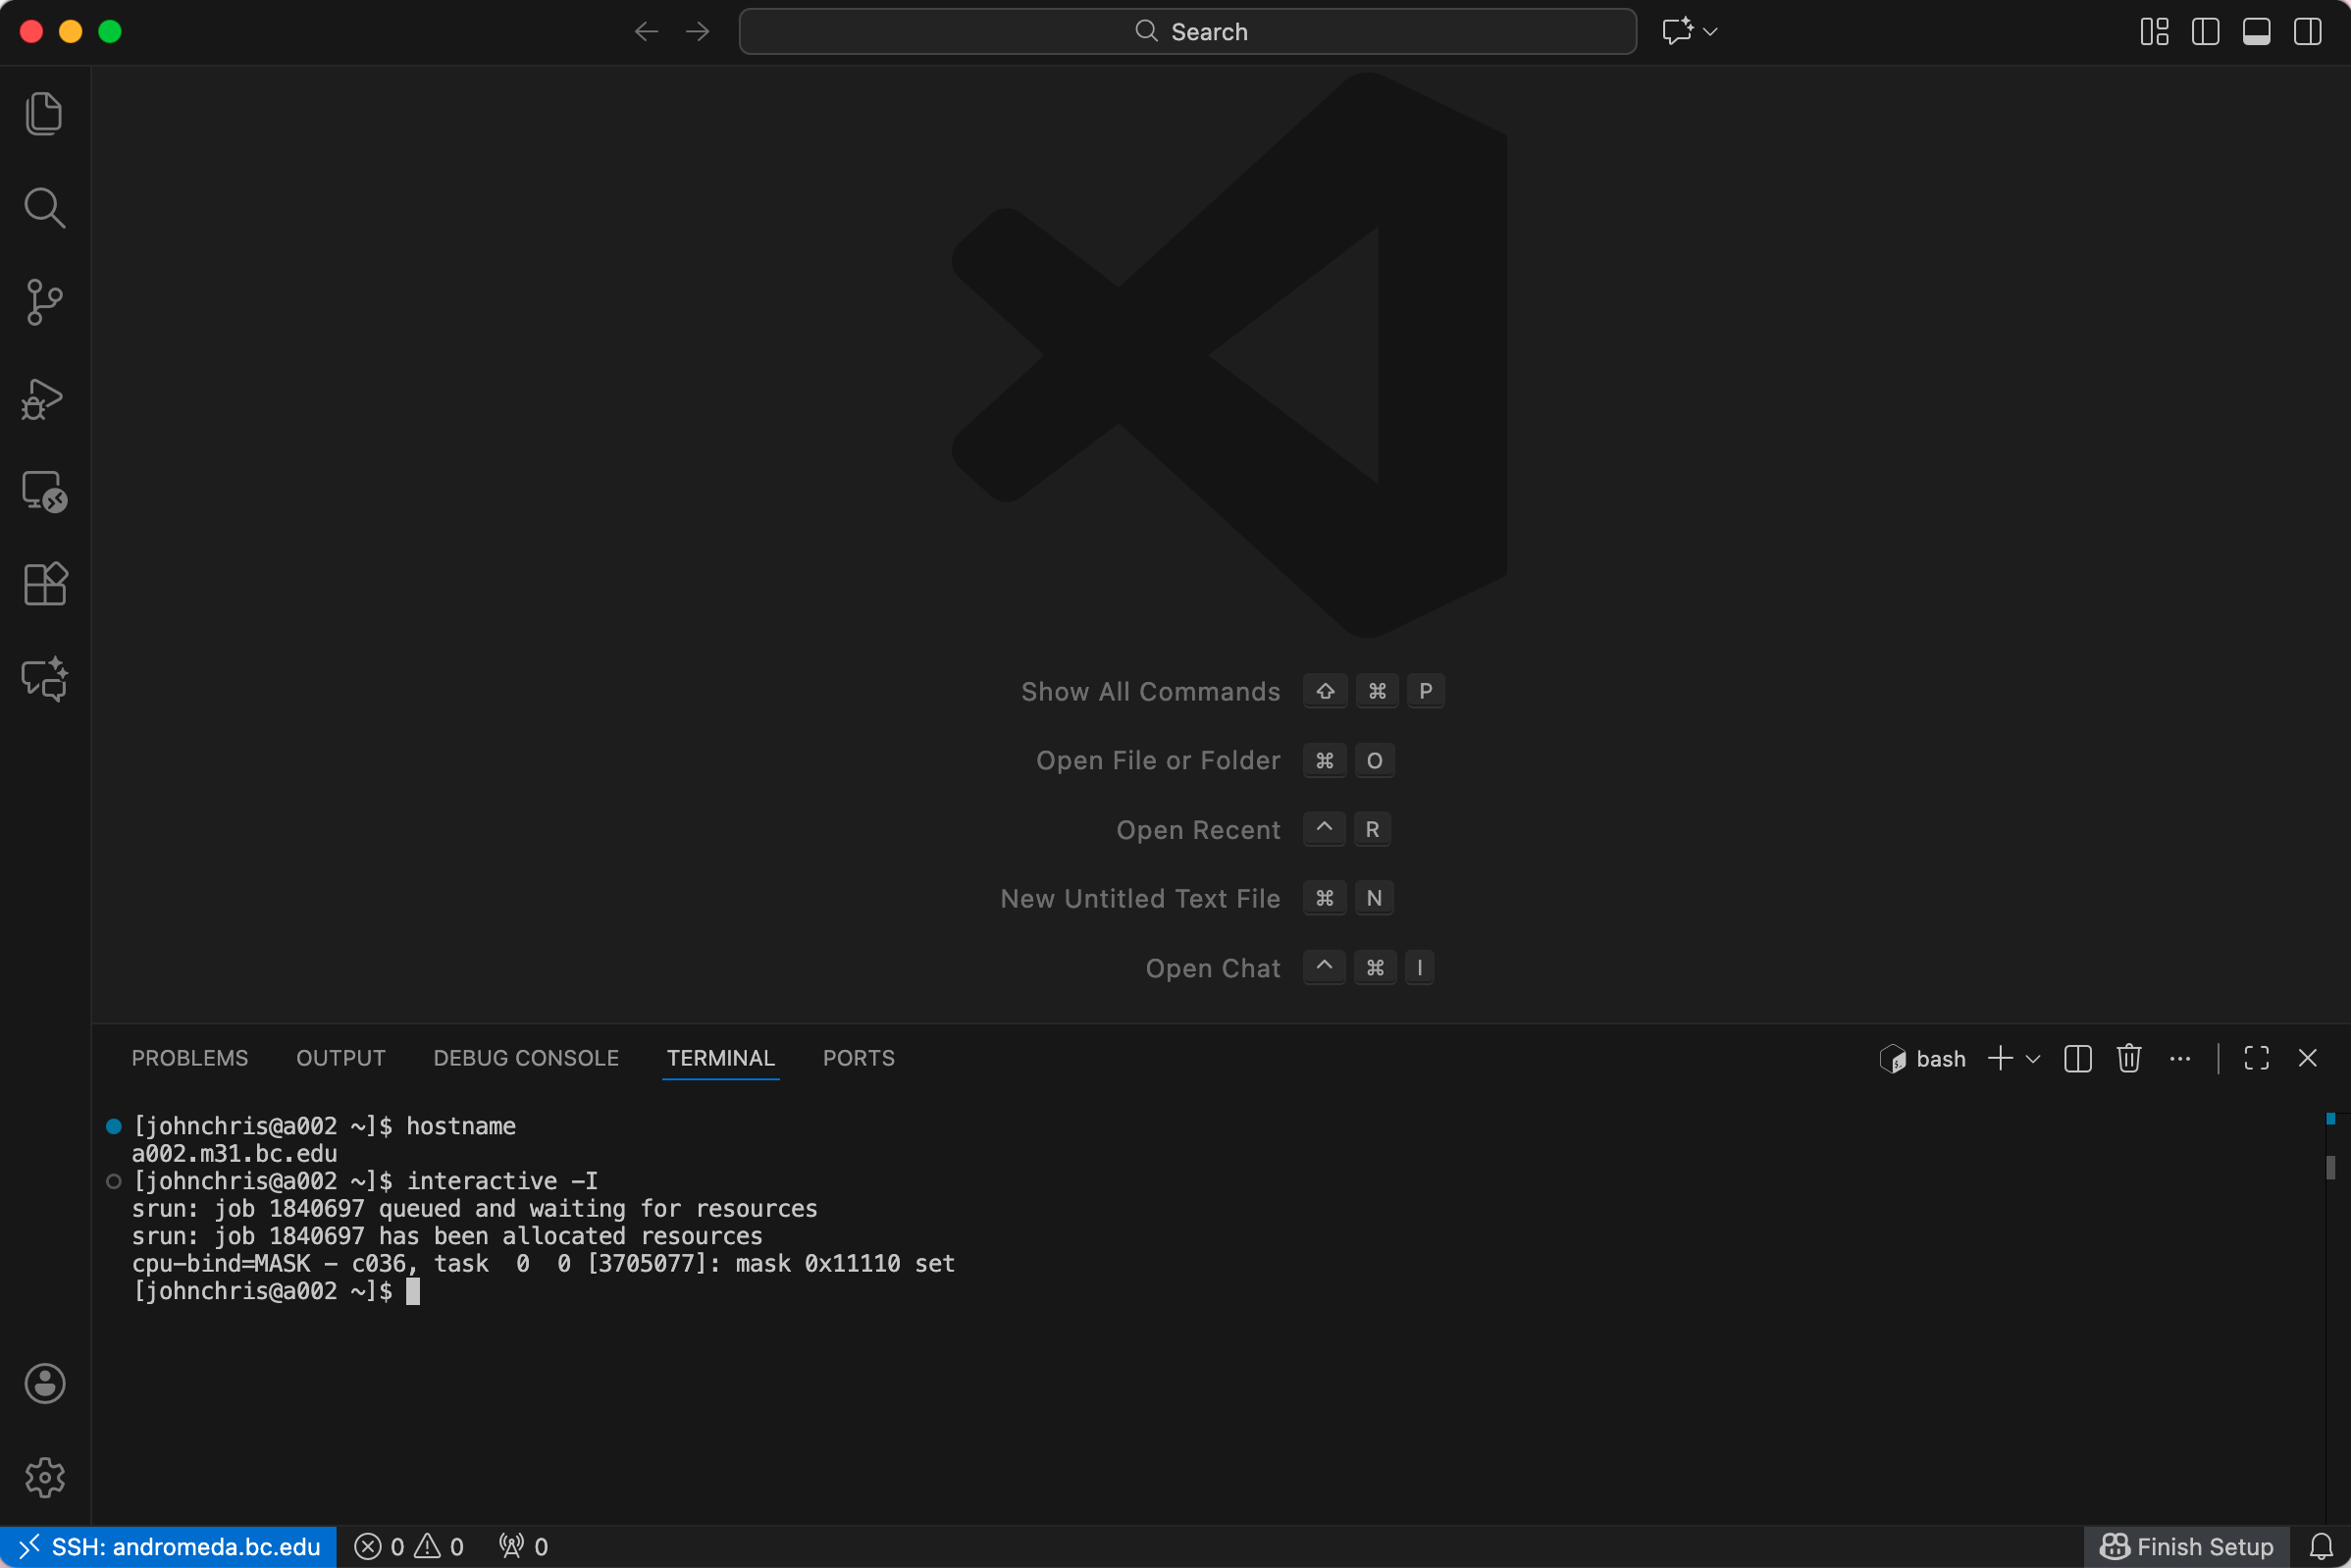Split the terminal pane
Viewport: 2351px width, 1568px height.
(2077, 1058)
